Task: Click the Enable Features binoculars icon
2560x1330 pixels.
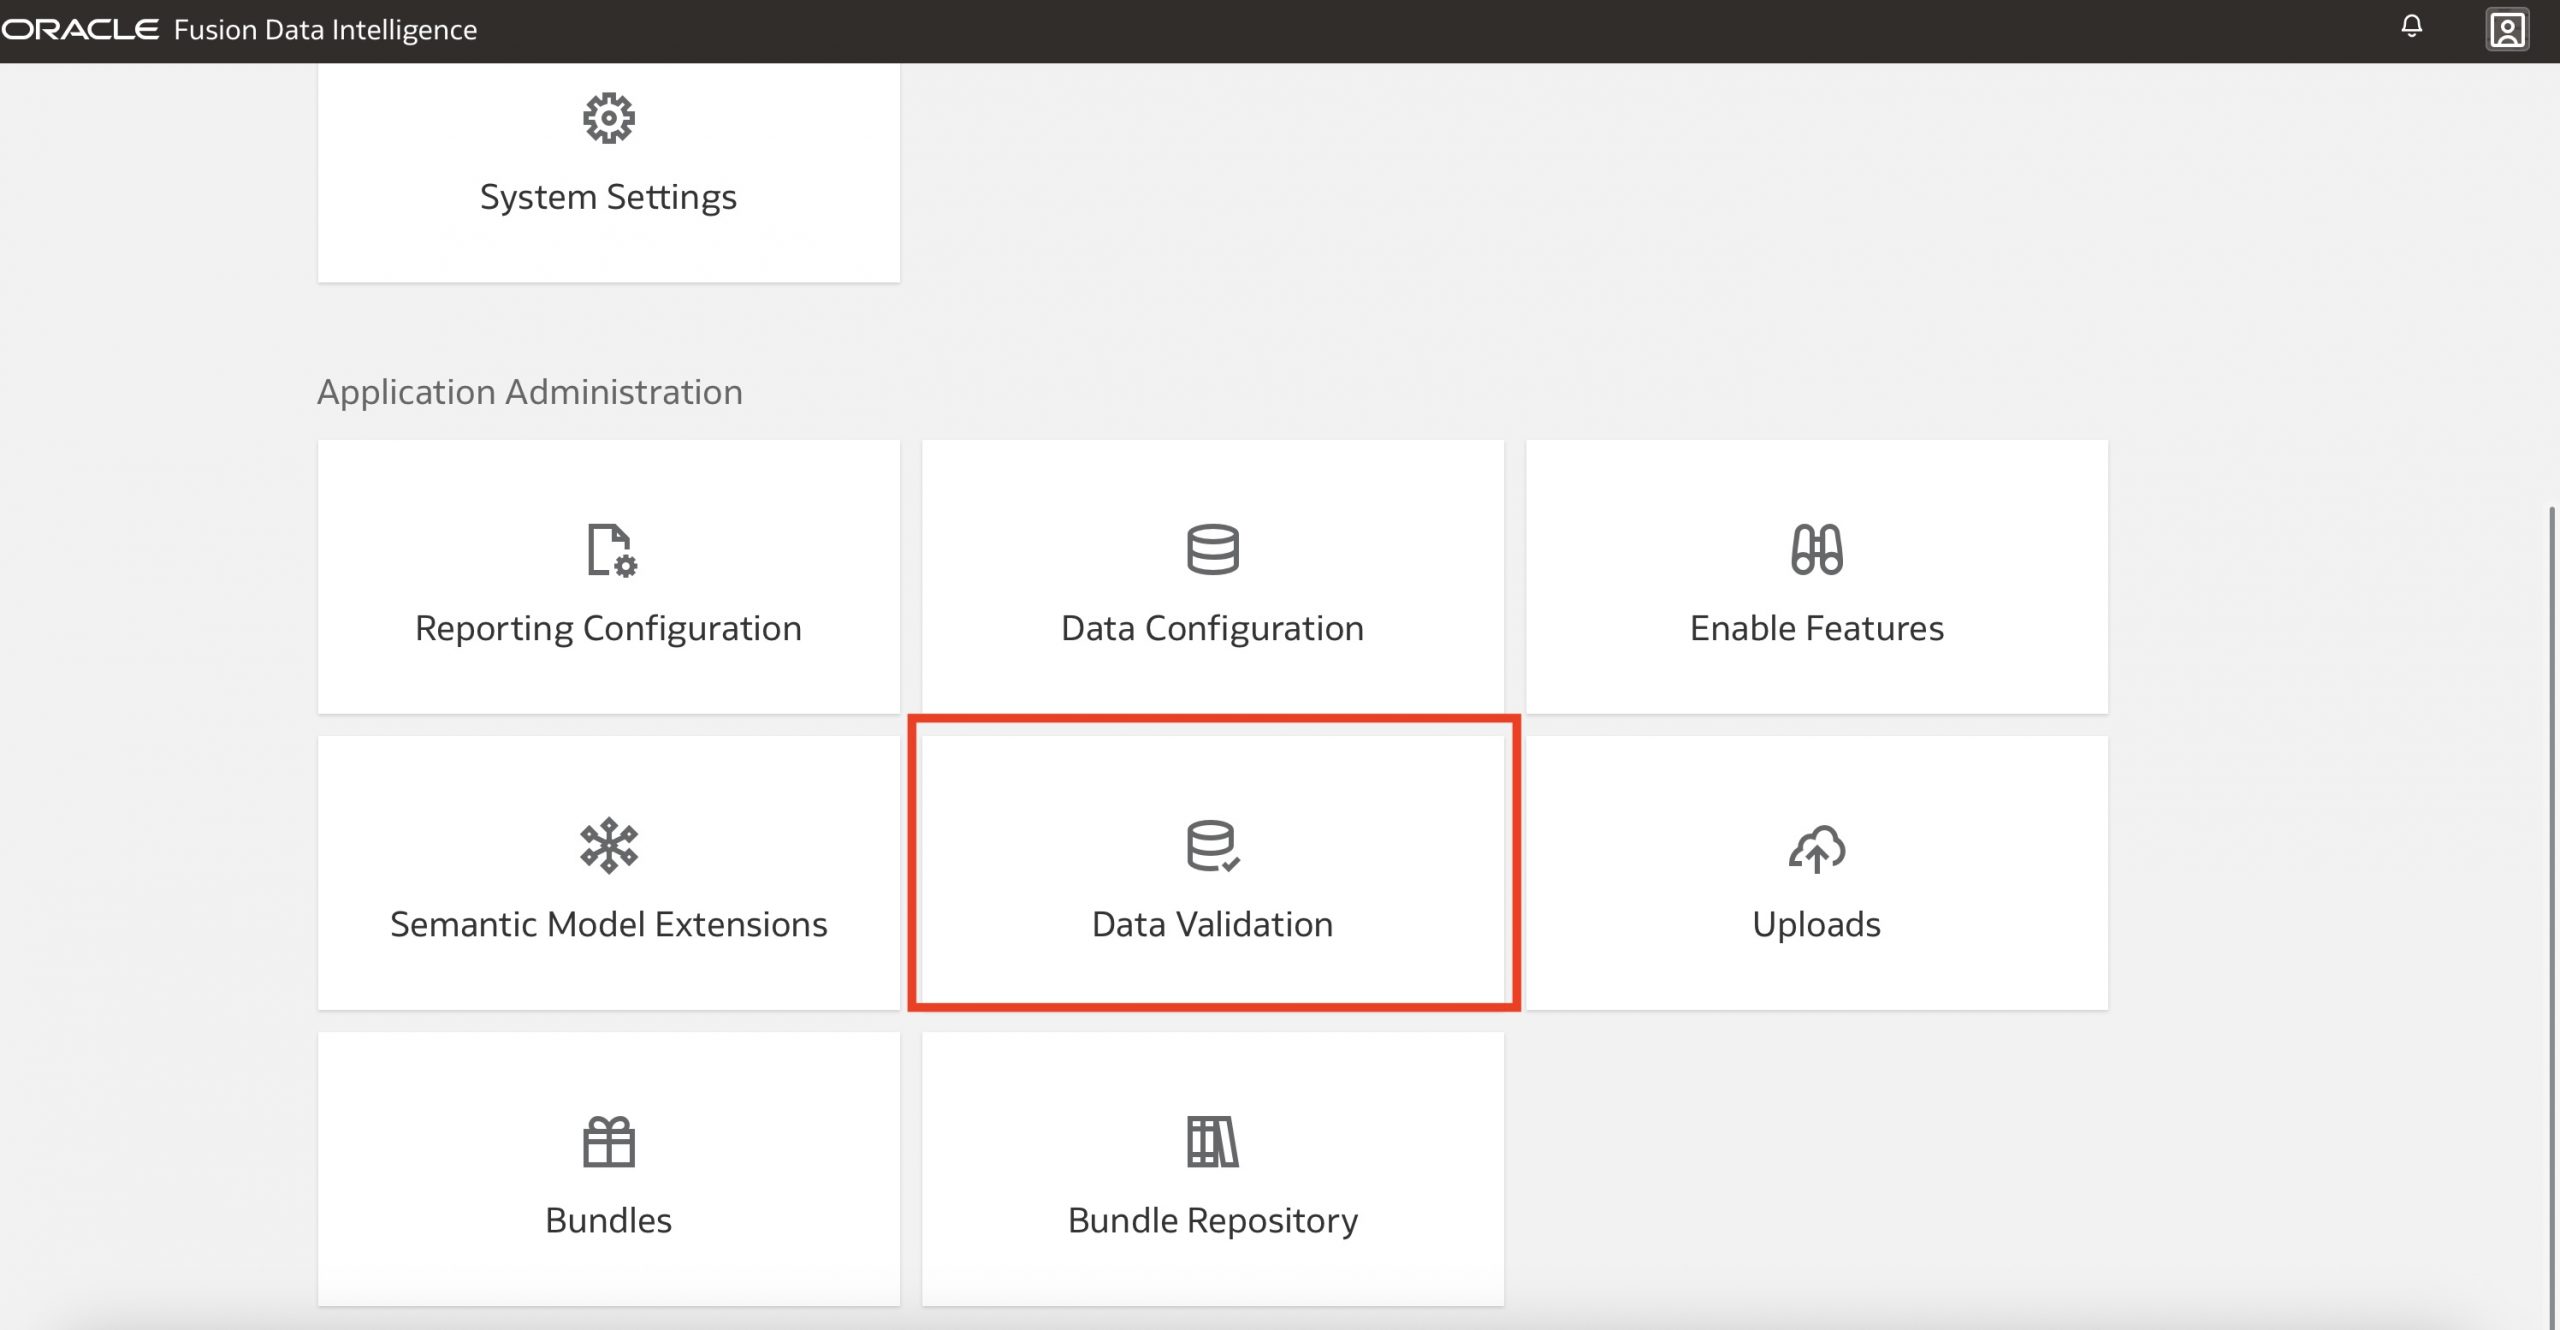Action: tap(1816, 549)
